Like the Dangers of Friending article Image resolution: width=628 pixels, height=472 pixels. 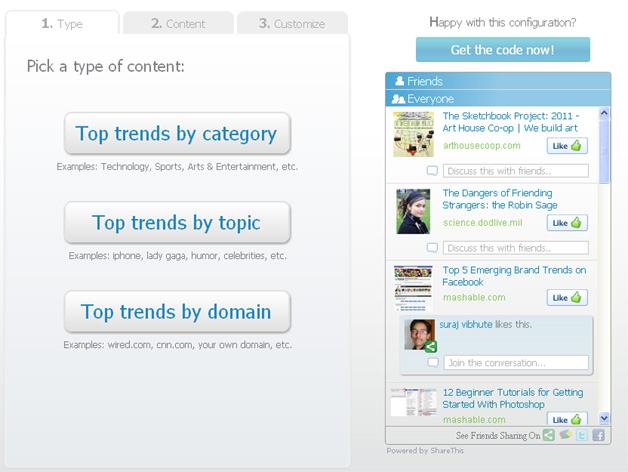click(567, 223)
